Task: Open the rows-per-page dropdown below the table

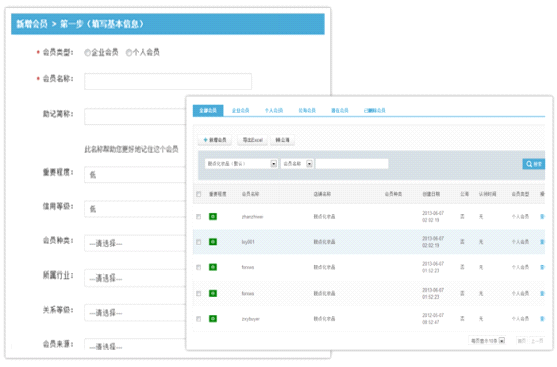Action: click(487, 341)
